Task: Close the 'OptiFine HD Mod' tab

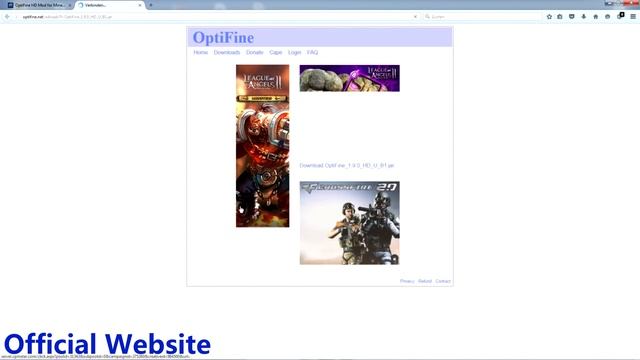Action: click(x=70, y=5)
